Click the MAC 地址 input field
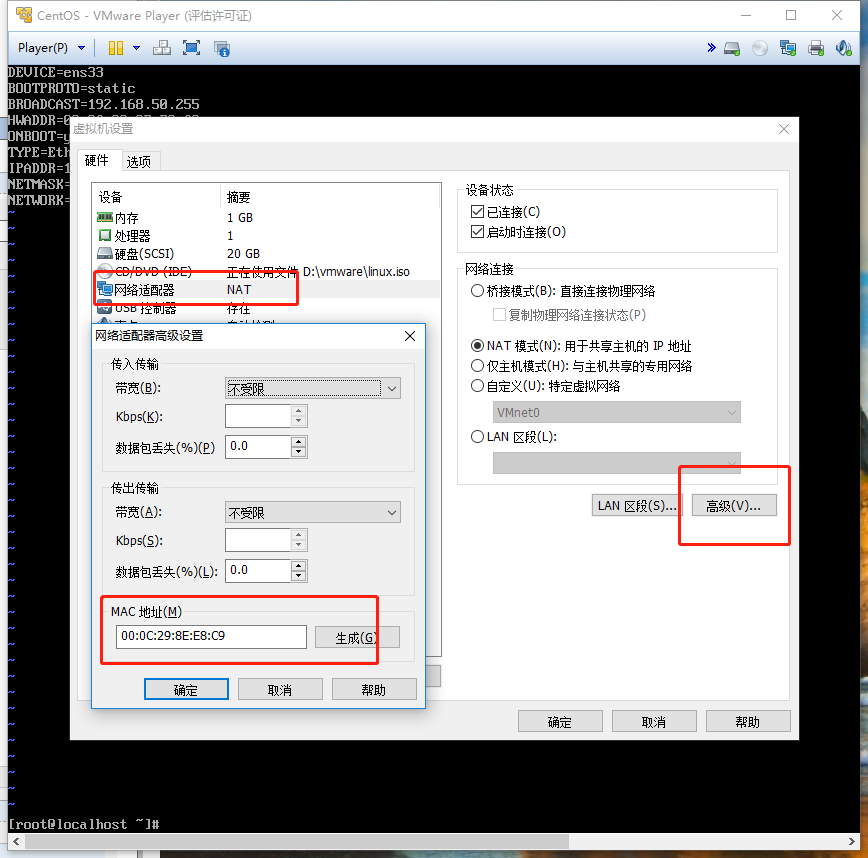 [x=211, y=636]
